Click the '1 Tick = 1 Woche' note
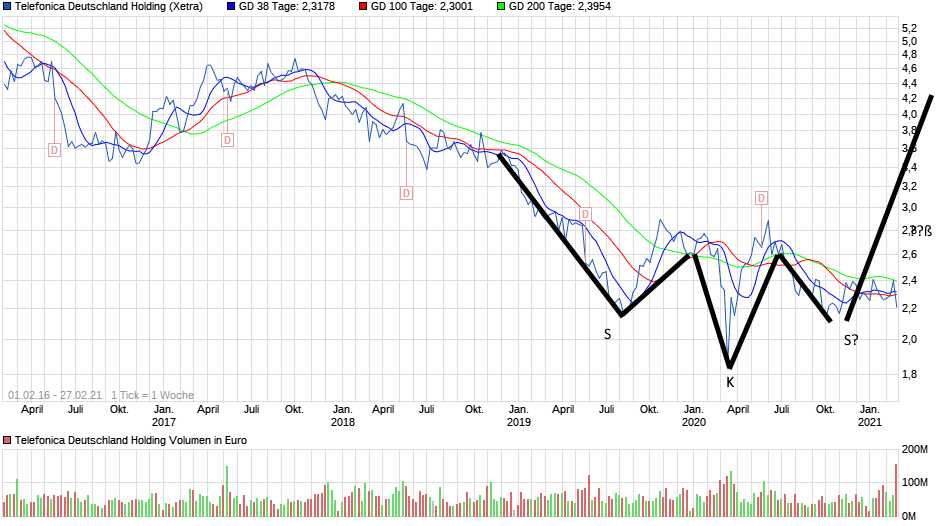 coord(152,395)
